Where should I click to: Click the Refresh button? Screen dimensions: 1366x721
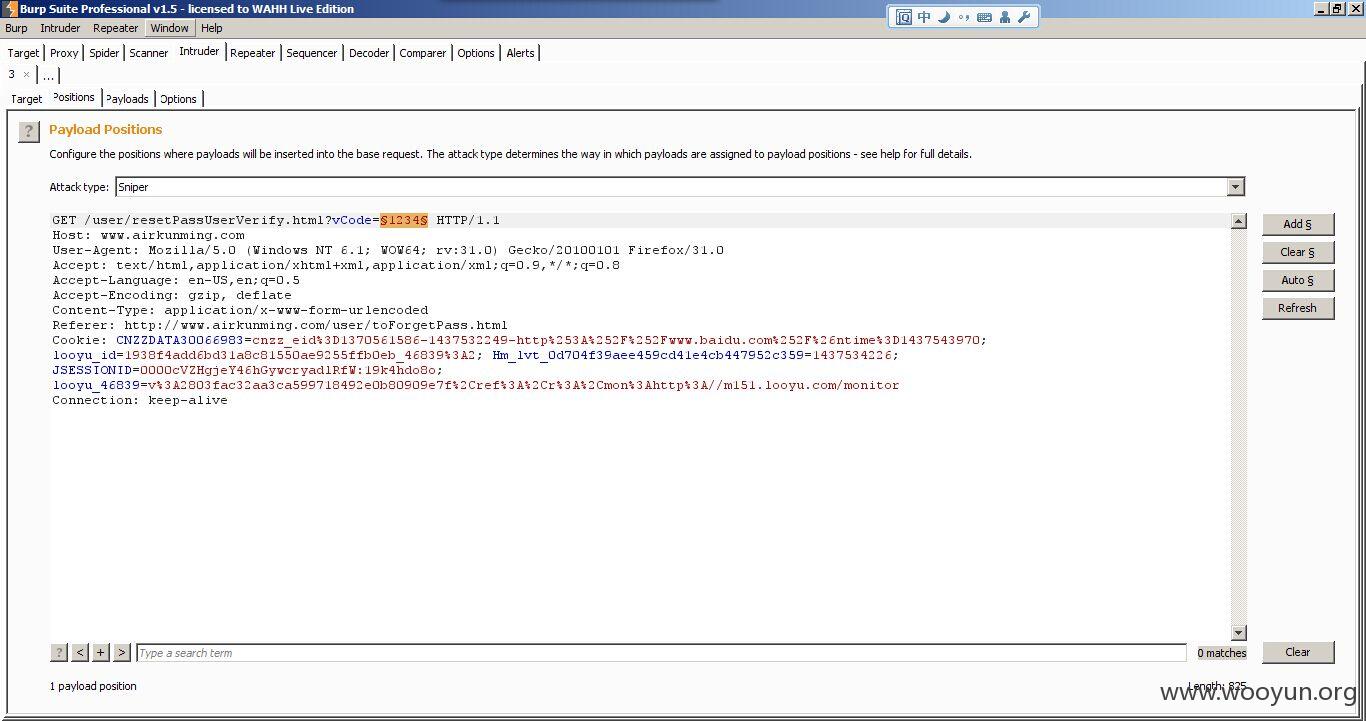click(1298, 308)
